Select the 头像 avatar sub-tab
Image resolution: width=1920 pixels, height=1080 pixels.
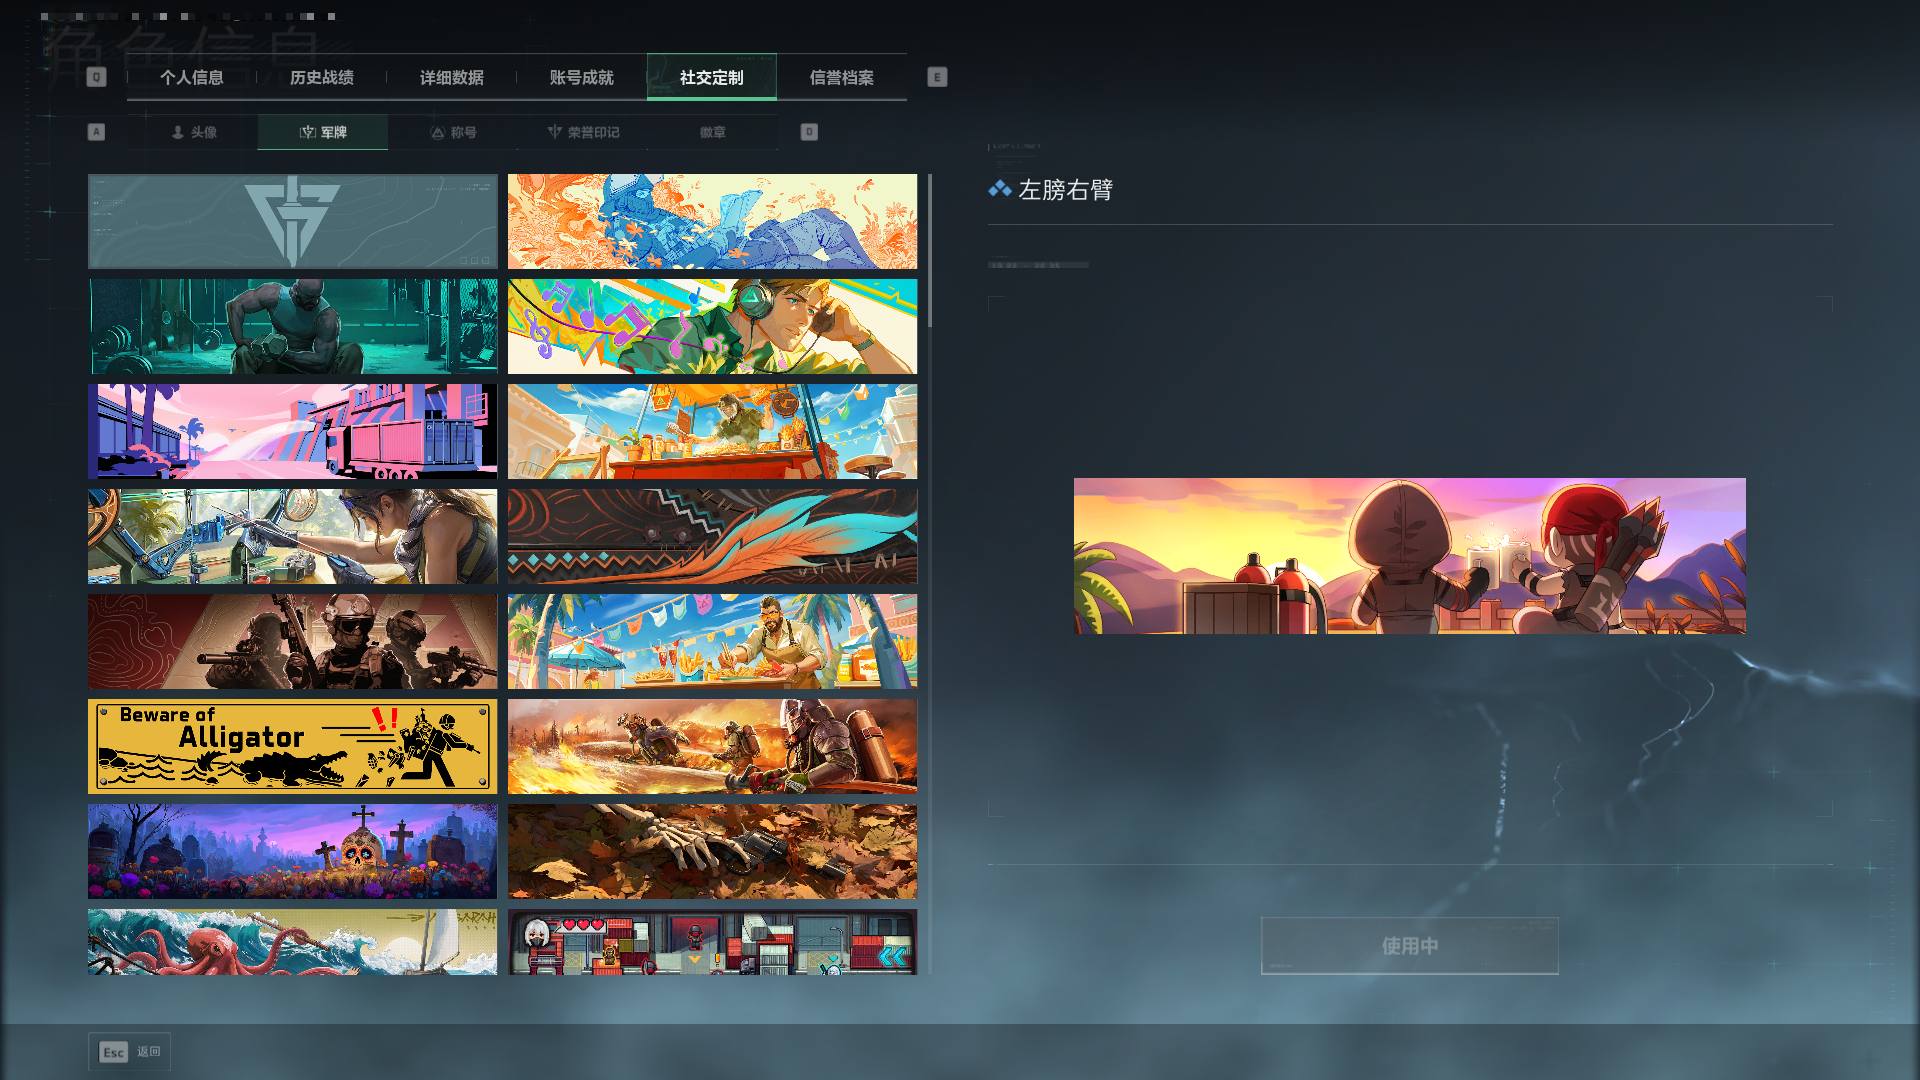point(193,132)
